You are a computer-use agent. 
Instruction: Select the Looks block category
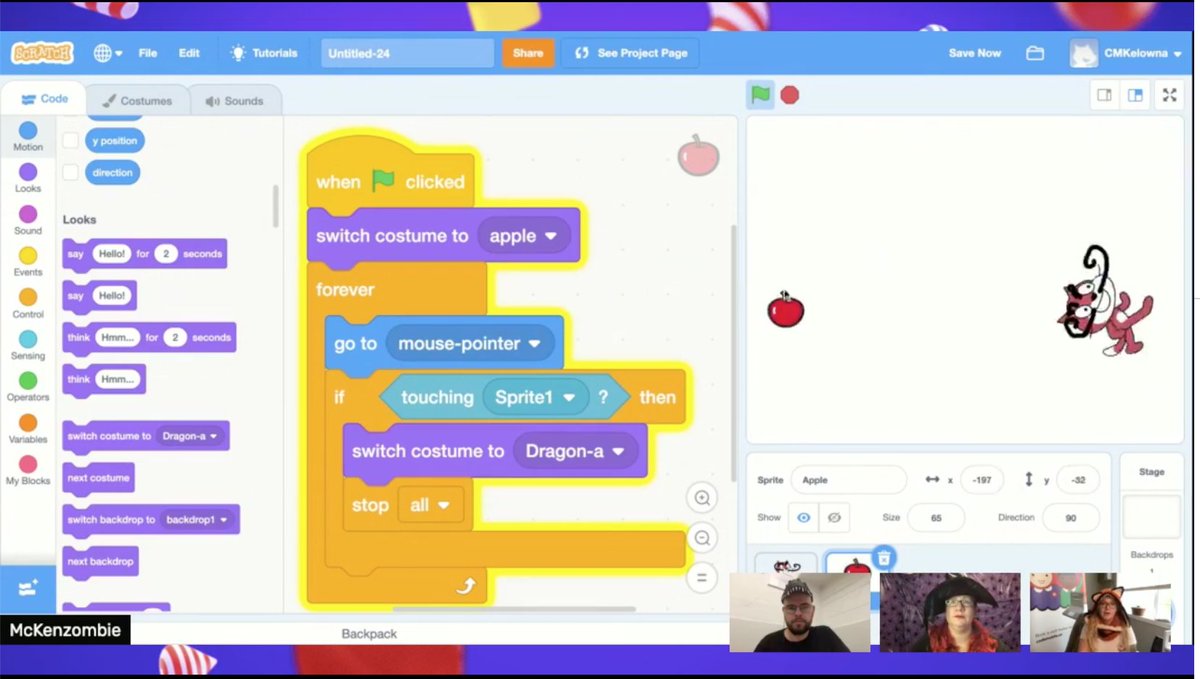[28, 179]
